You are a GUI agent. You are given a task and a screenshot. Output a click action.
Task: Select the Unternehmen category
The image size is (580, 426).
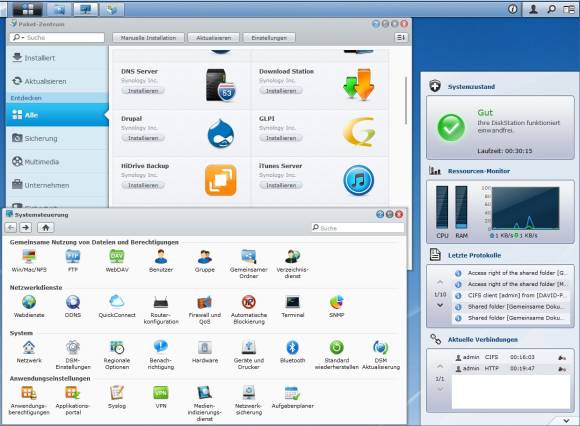pyautogui.click(x=57, y=185)
